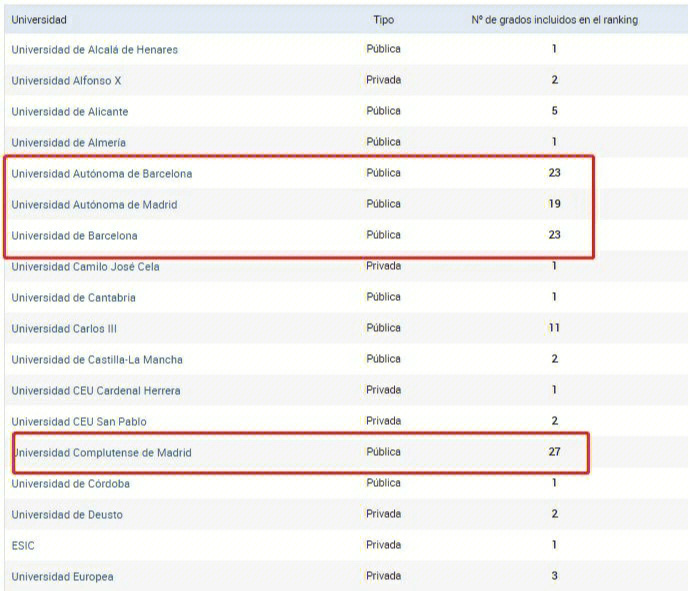Select Pública type in Complutense de Madrid row
Image resolution: width=688 pixels, height=591 pixels.
(x=383, y=452)
